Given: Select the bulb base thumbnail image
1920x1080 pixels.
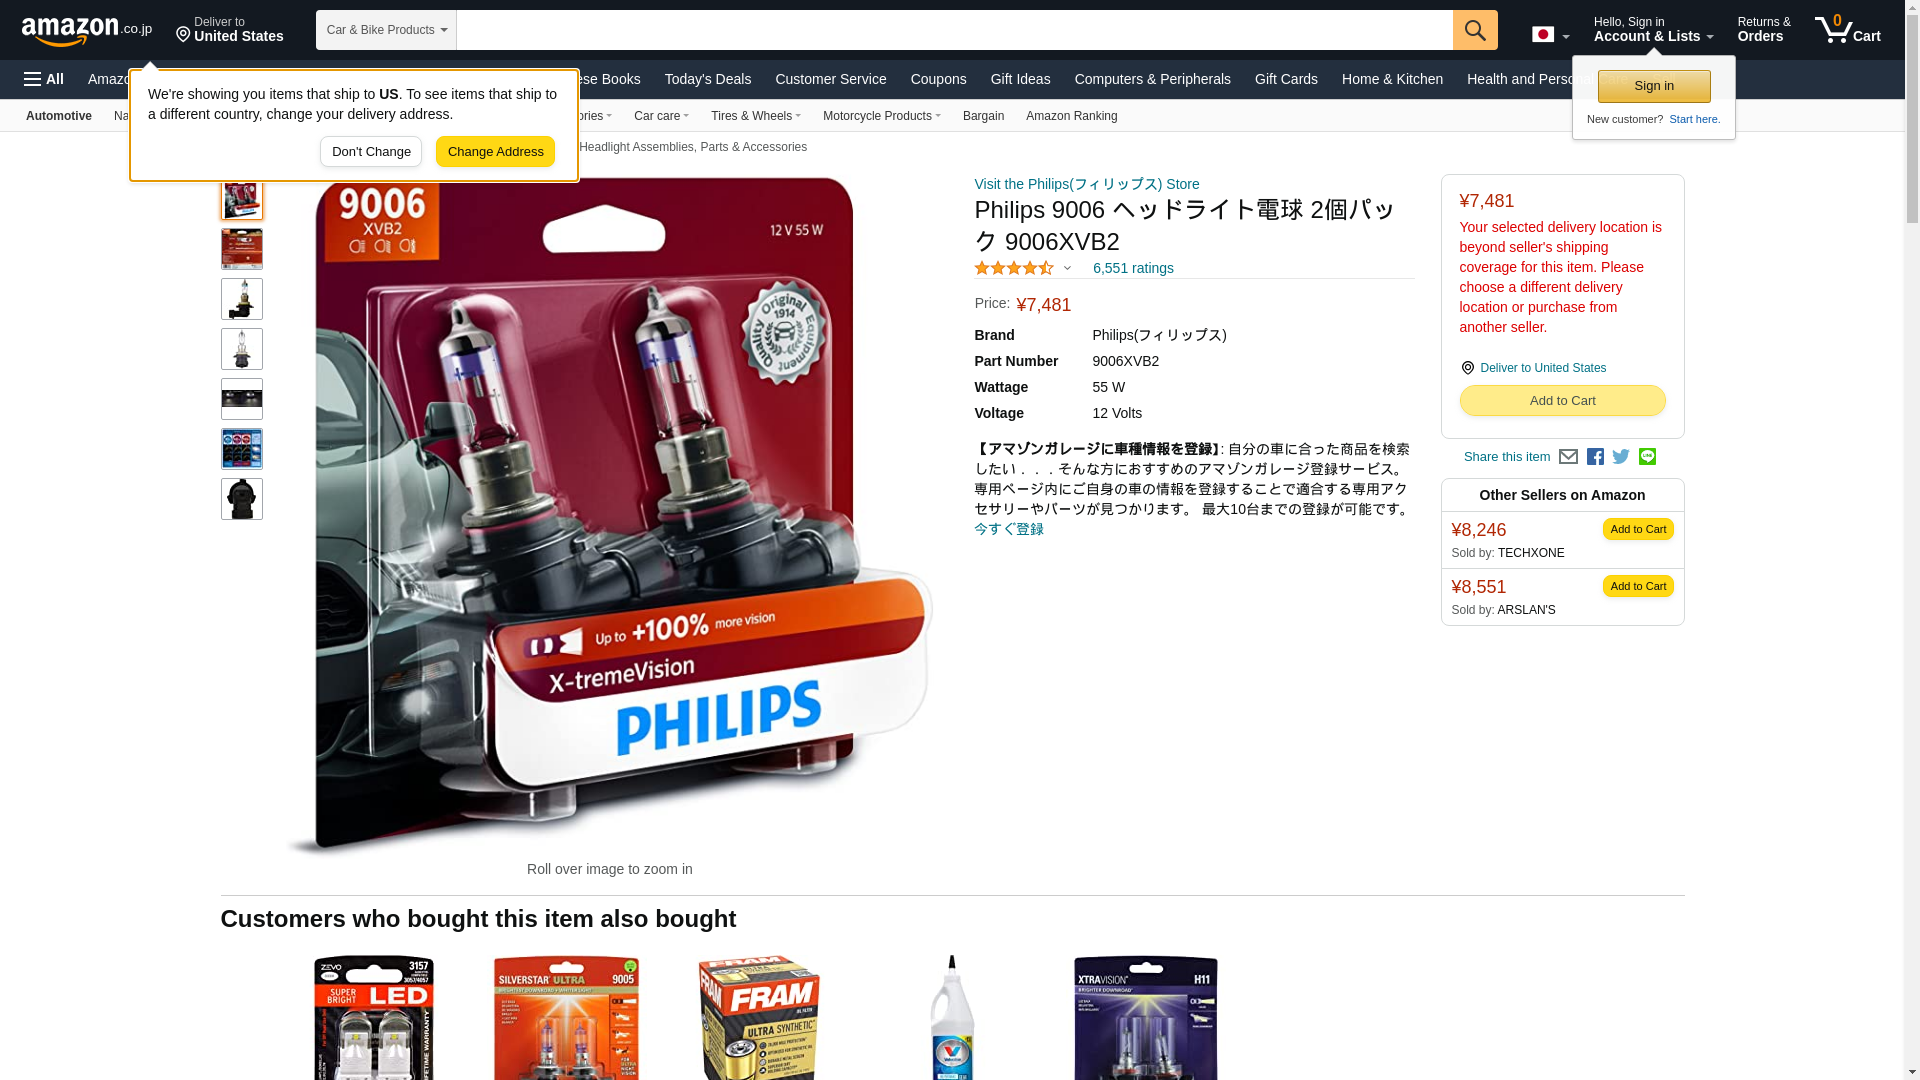Looking at the screenshot, I should tap(242, 499).
